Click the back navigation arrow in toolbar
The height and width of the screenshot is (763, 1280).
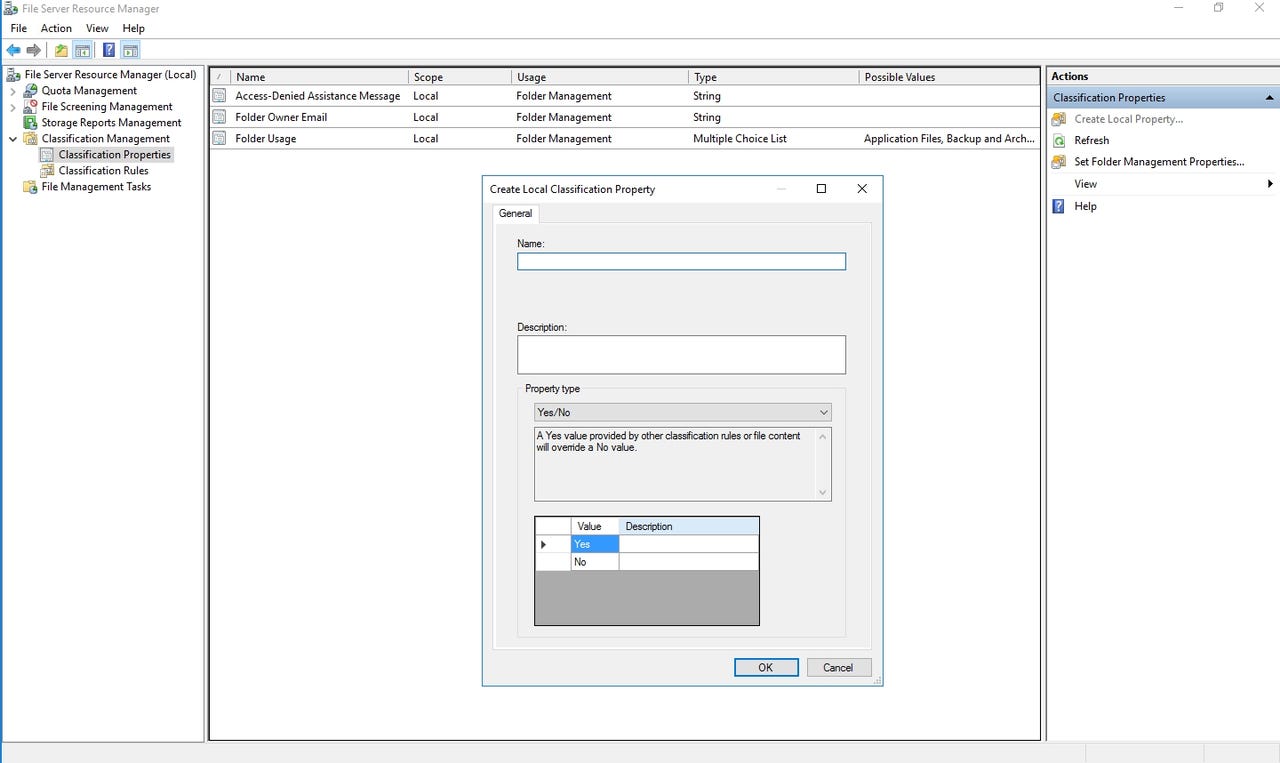(13, 49)
